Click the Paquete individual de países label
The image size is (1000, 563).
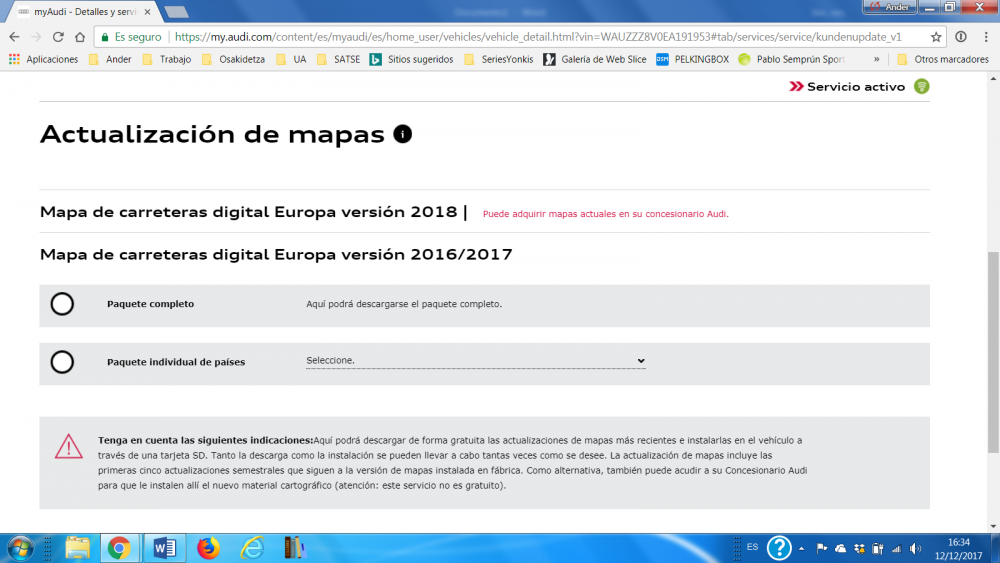[176, 362]
